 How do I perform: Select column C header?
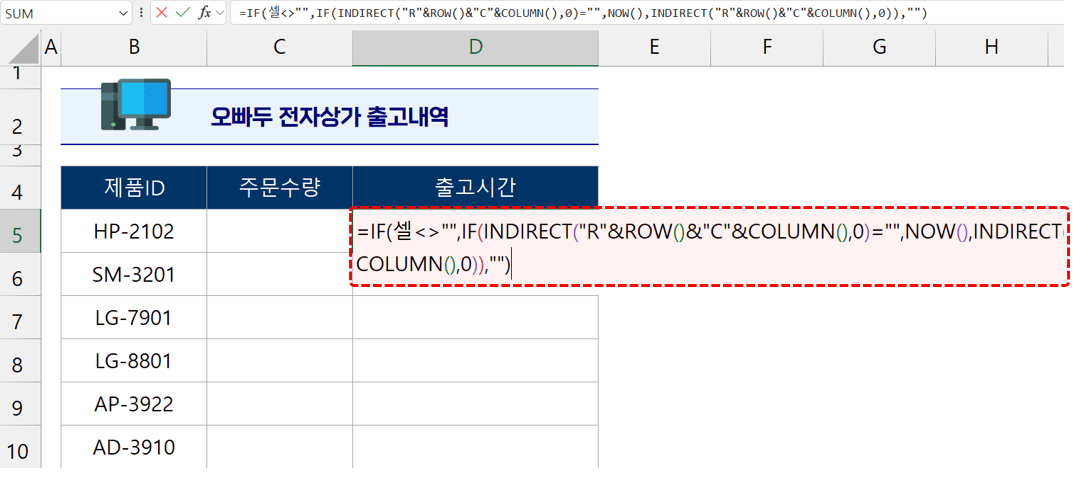point(279,46)
